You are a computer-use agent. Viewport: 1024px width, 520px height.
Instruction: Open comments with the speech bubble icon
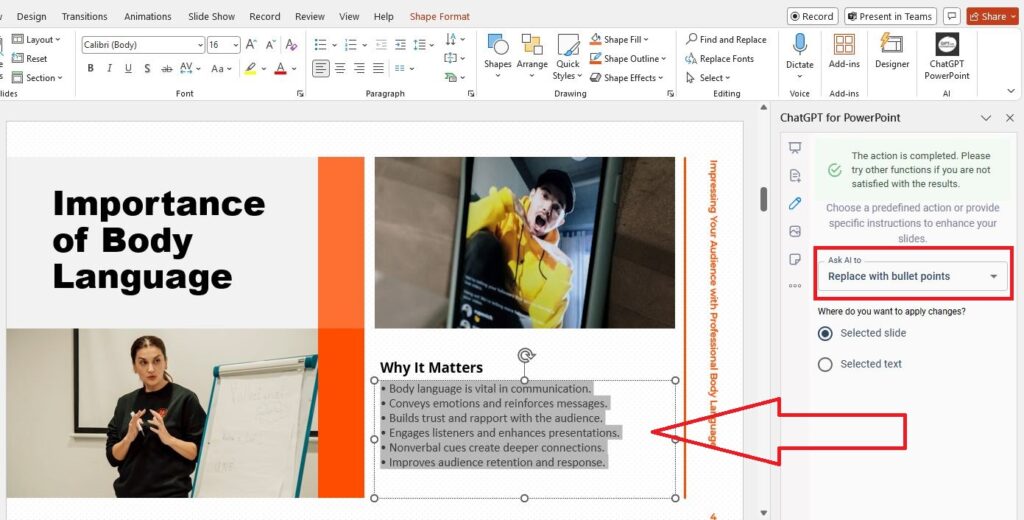952,16
